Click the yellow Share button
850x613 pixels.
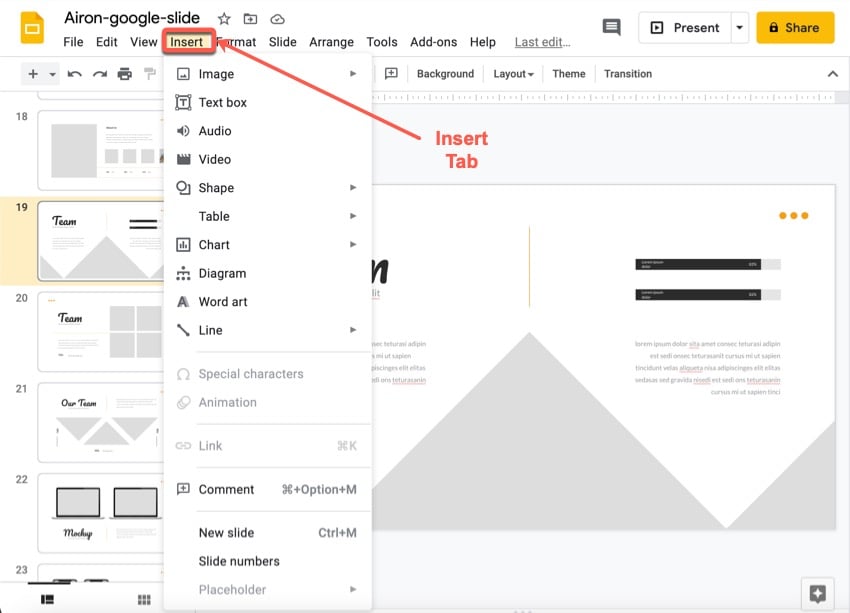tap(795, 28)
